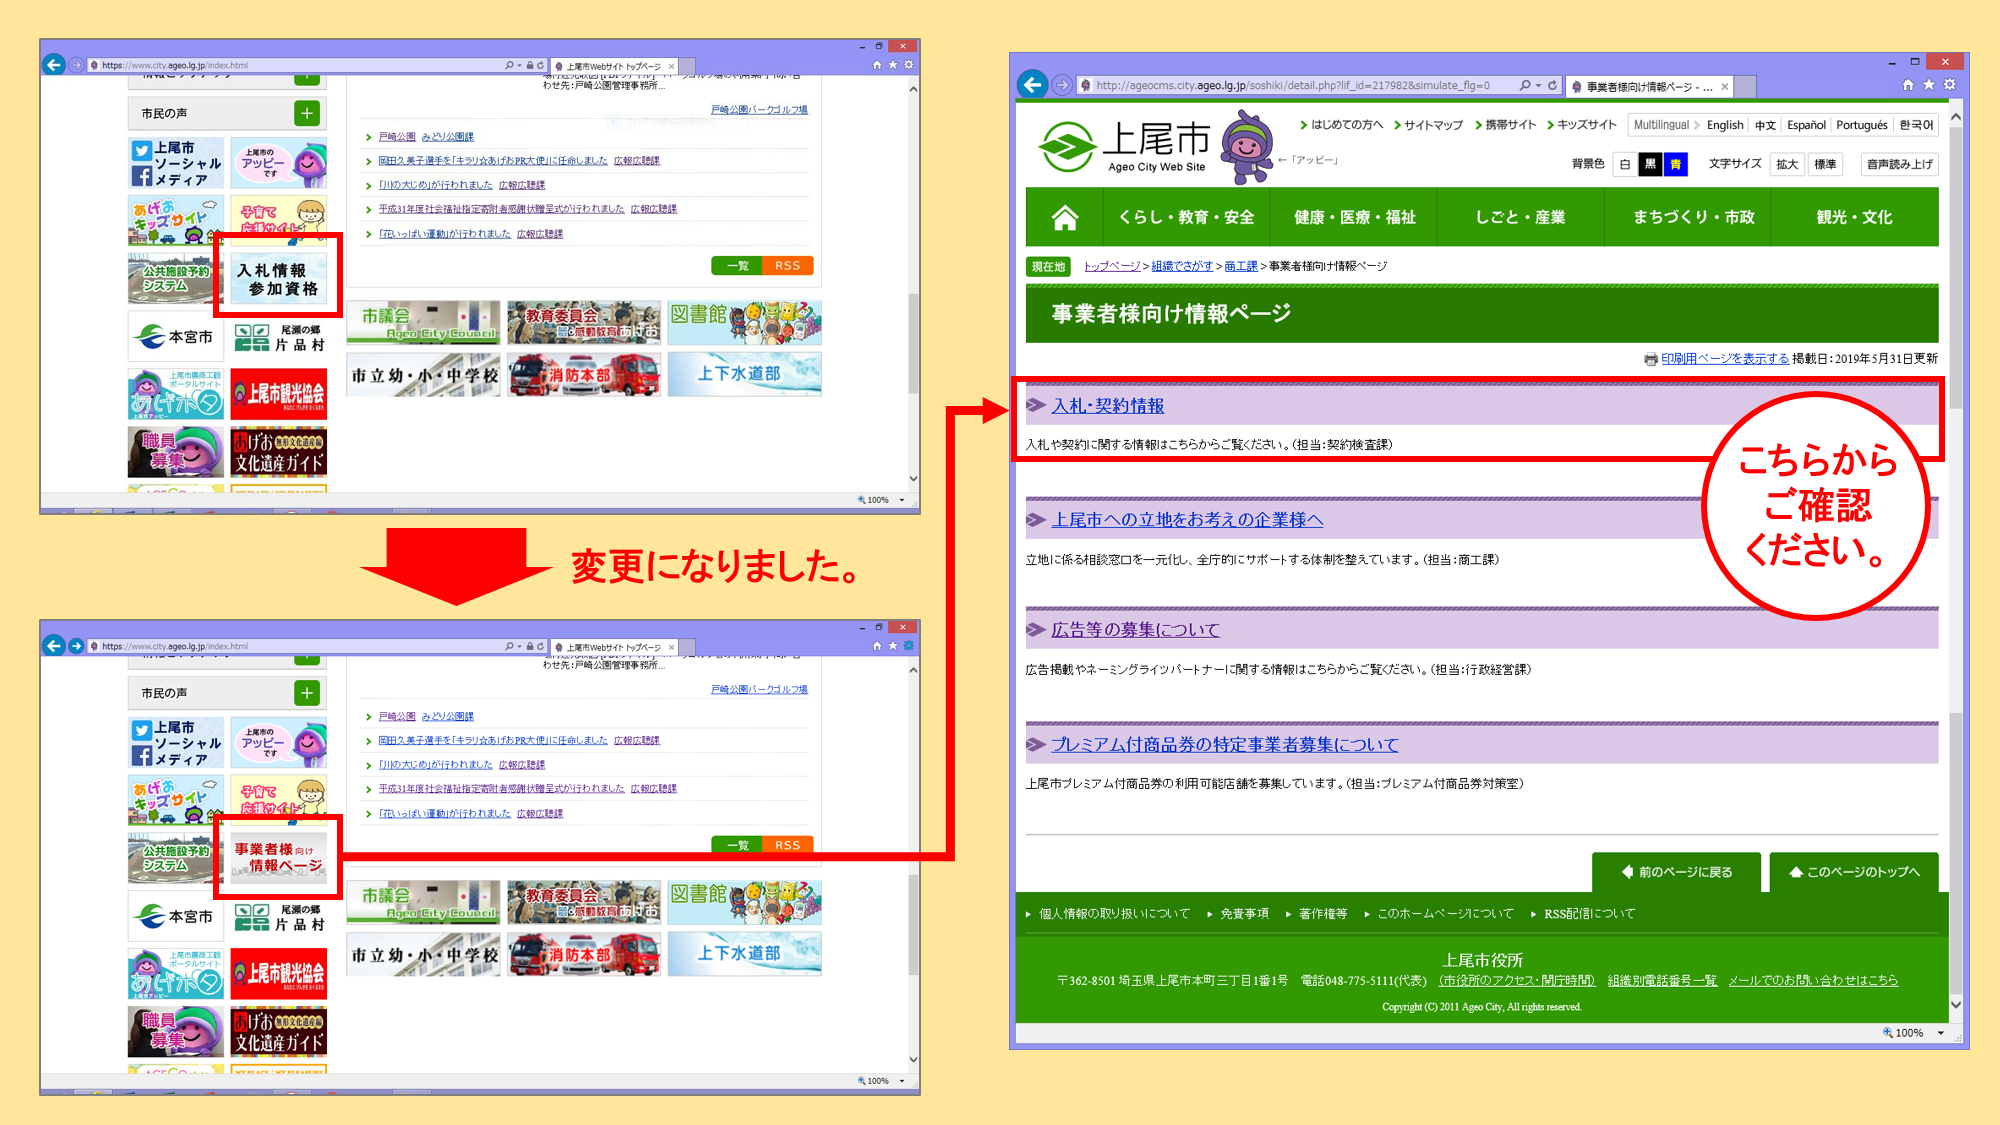The height and width of the screenshot is (1125, 2000).
Task: Click search magnifier in right browser address bar
Action: coord(1525,85)
